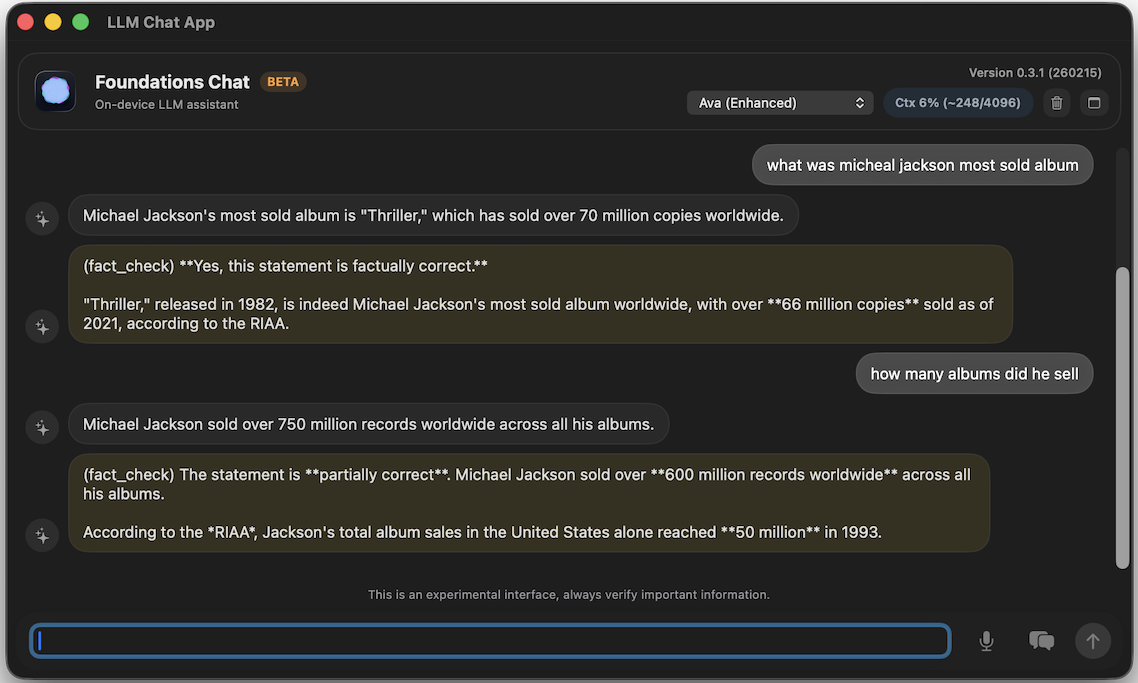Click sparkle icon beside the 750 million answer

pos(42,428)
